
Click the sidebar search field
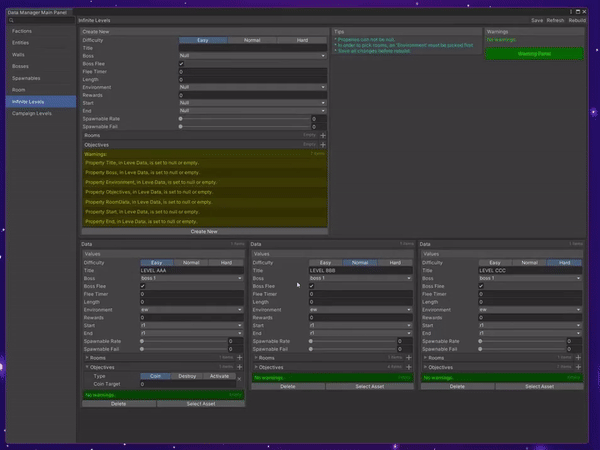point(41,20)
